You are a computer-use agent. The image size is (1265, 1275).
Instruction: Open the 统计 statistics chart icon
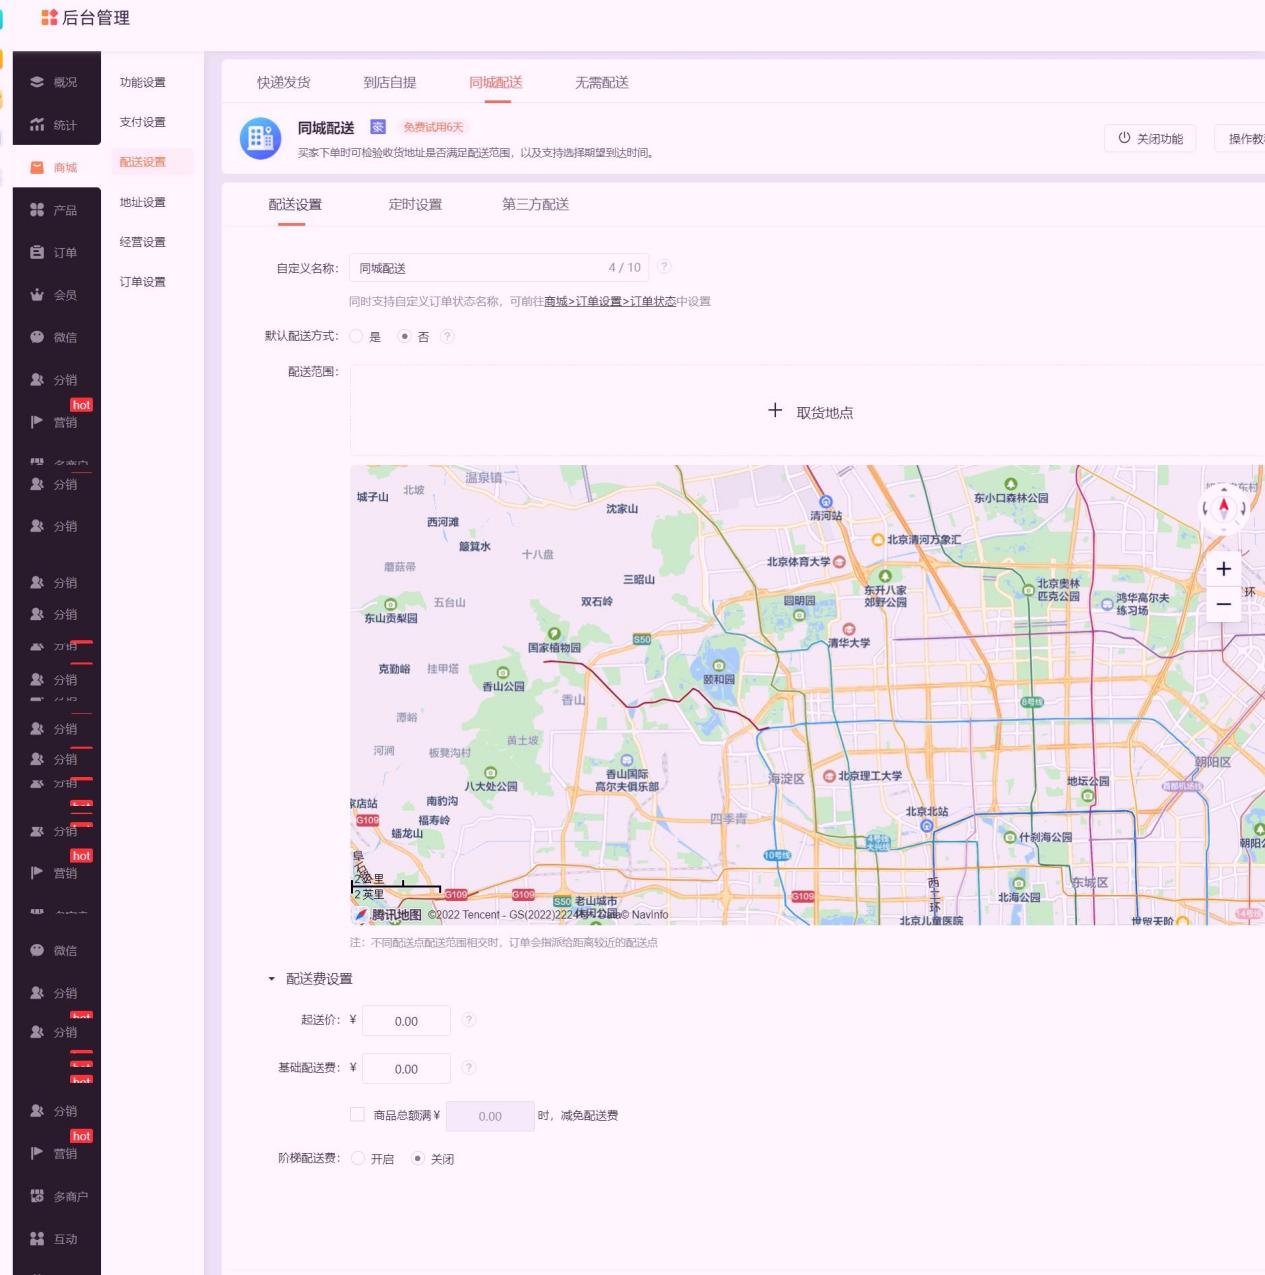tap(37, 125)
